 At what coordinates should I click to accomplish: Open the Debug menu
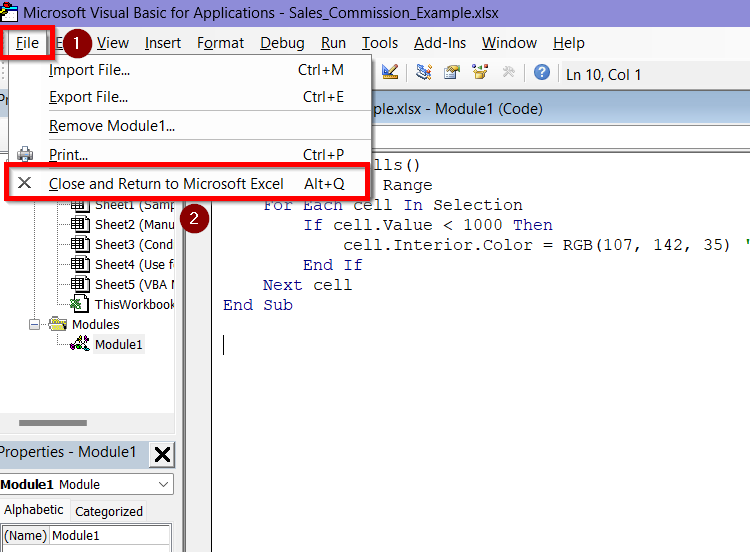(x=282, y=43)
